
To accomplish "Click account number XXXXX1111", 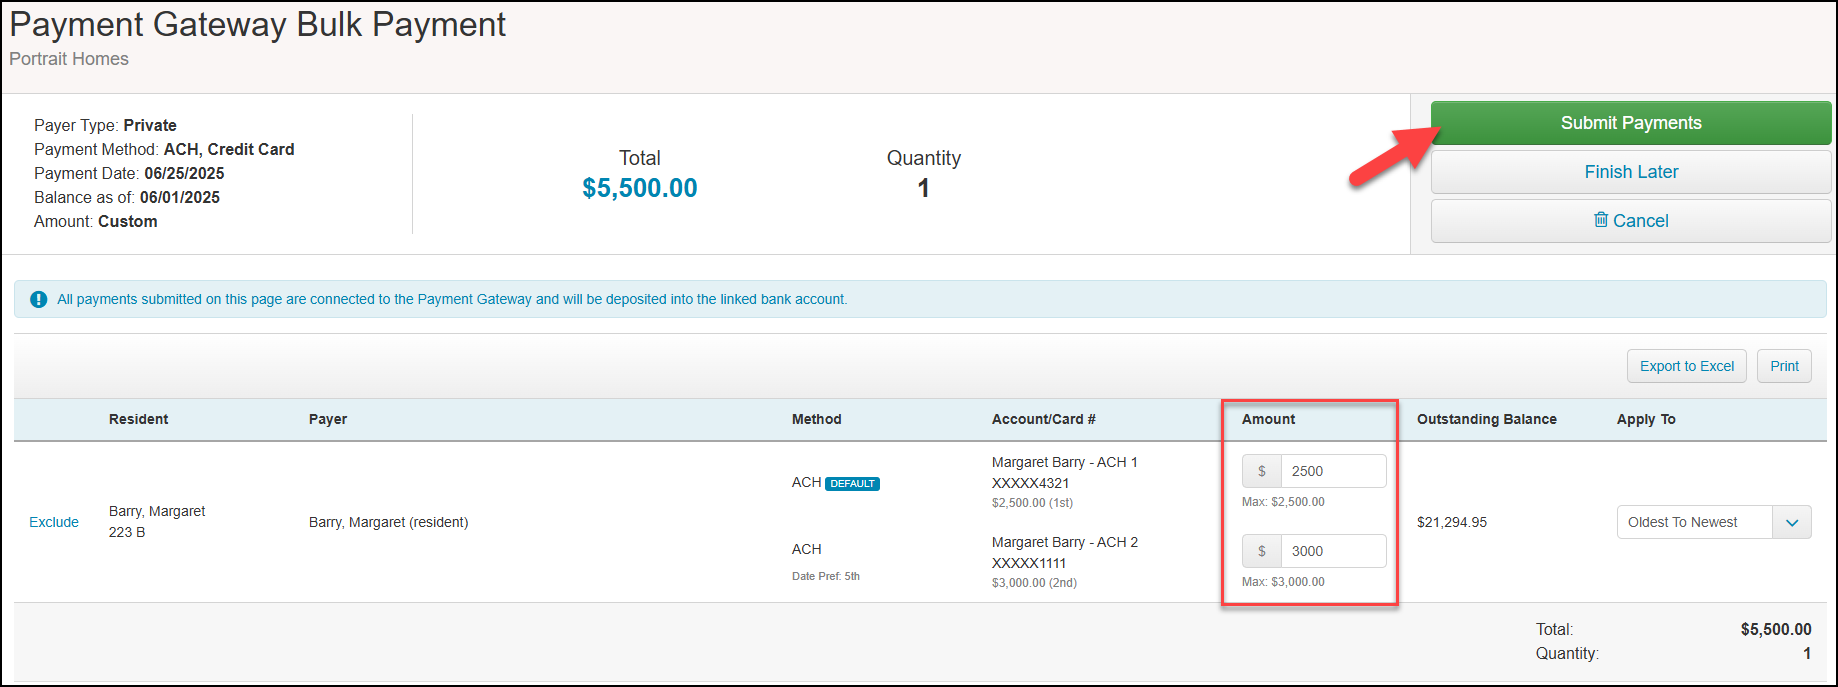I will click(x=1029, y=563).
